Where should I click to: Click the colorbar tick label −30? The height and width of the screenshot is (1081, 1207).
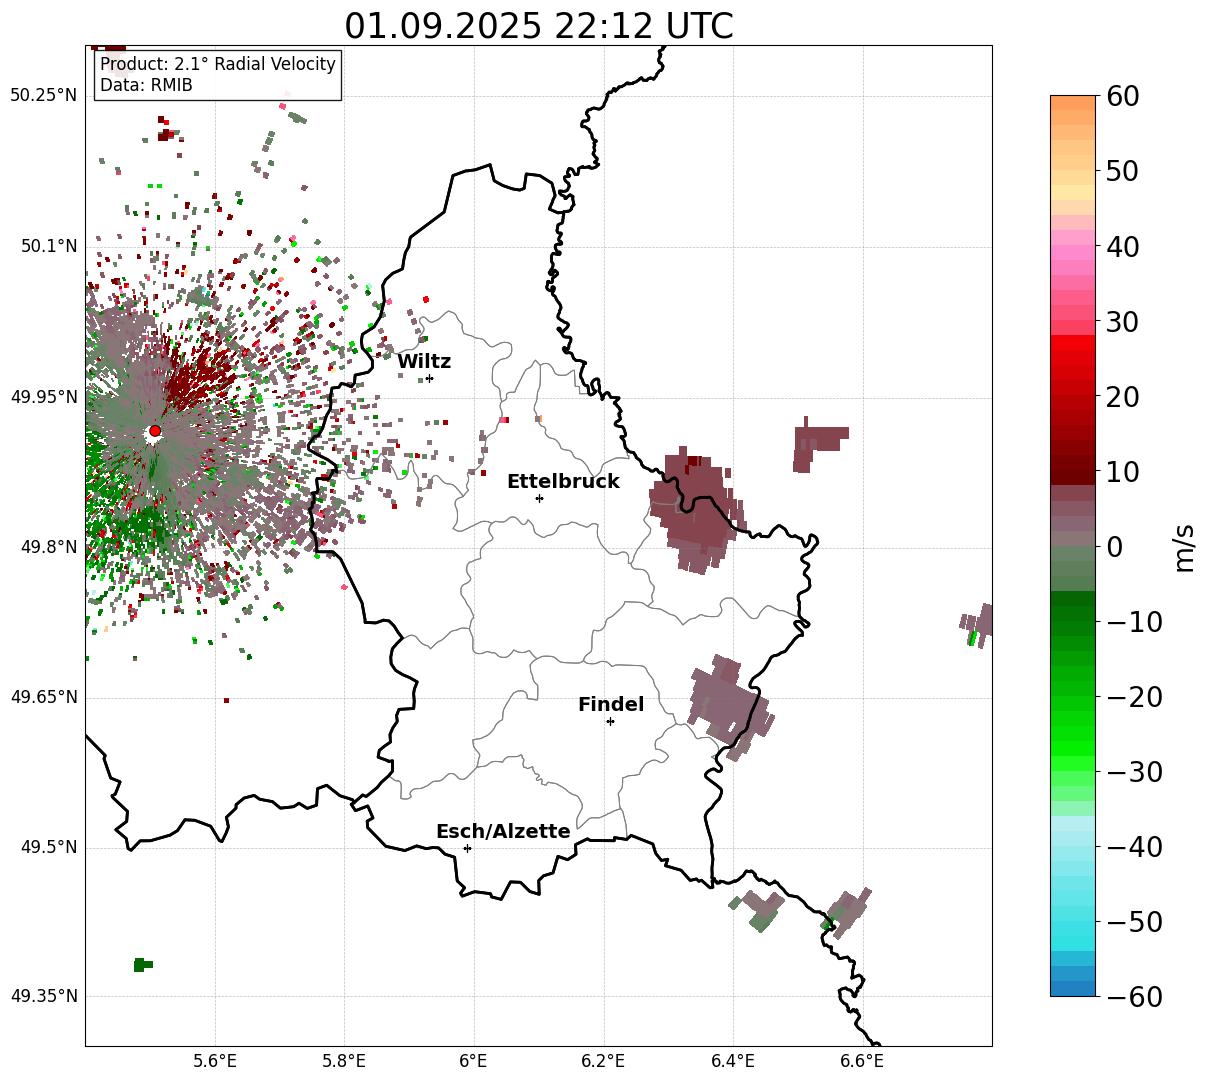[1134, 772]
